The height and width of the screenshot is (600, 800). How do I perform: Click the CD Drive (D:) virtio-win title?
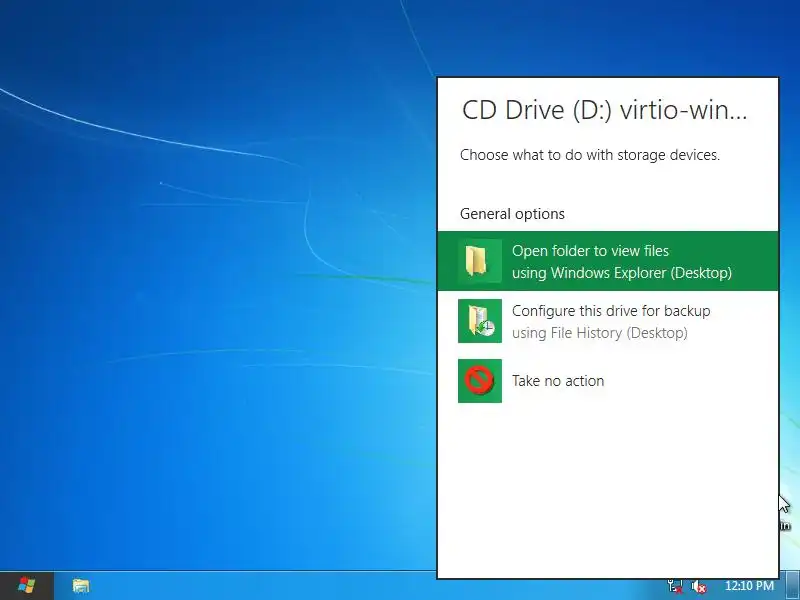[x=605, y=110]
